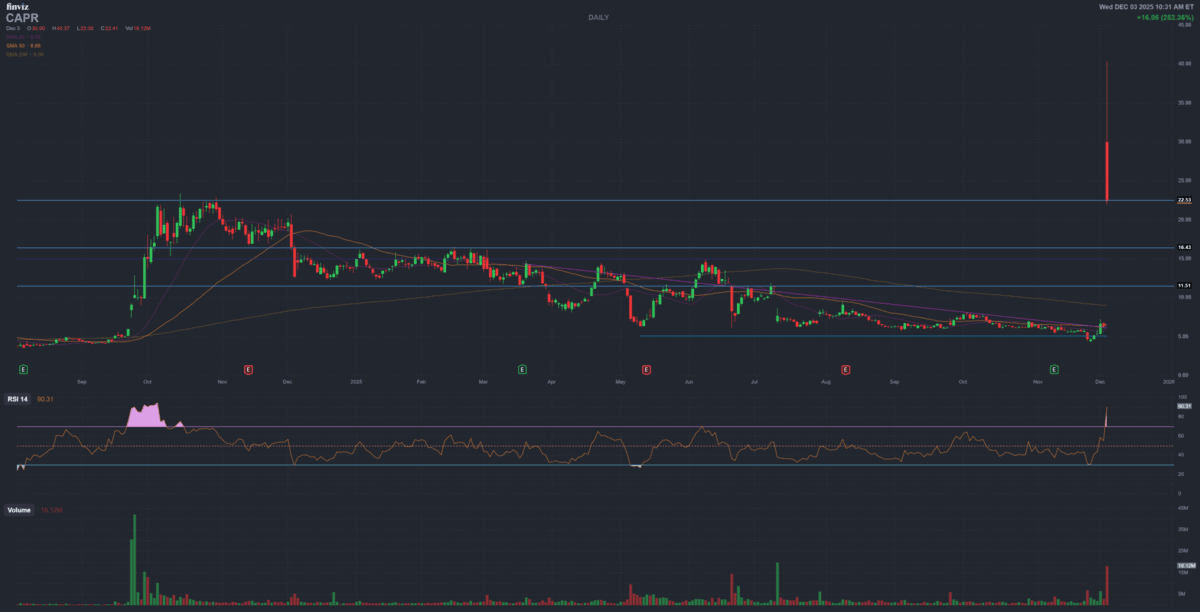Click the DAILY timeframe label
This screenshot has height=612, width=1200.
pos(599,17)
